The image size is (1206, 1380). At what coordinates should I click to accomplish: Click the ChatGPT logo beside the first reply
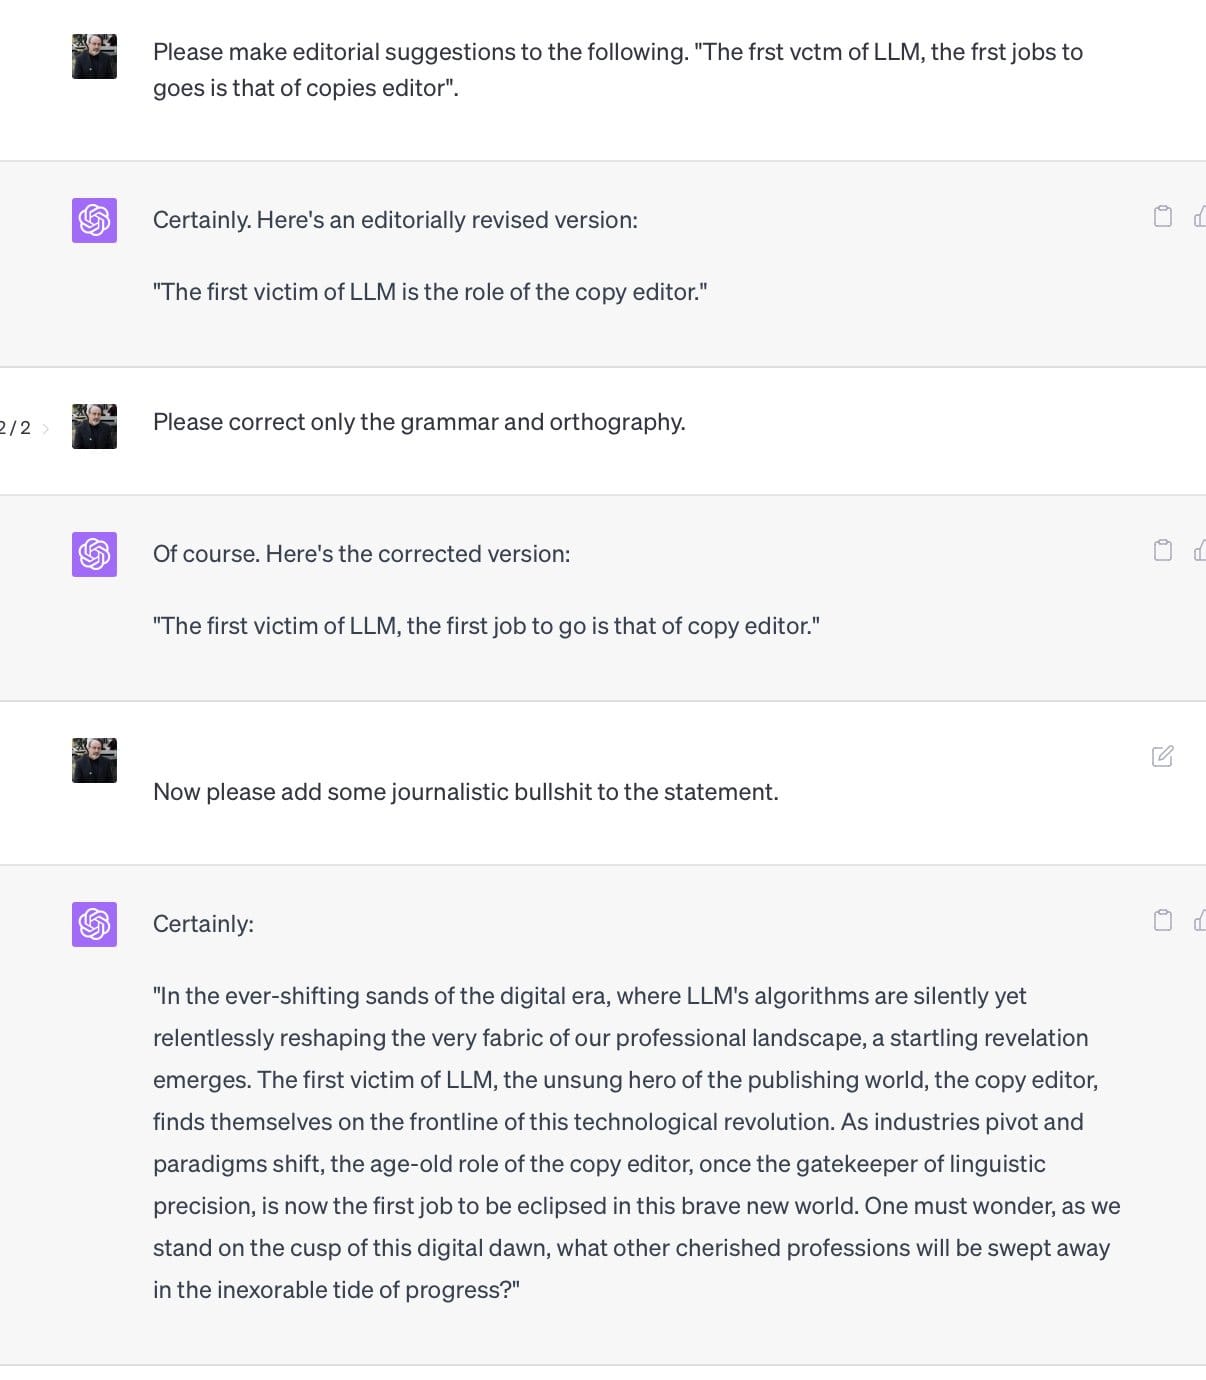(94, 220)
